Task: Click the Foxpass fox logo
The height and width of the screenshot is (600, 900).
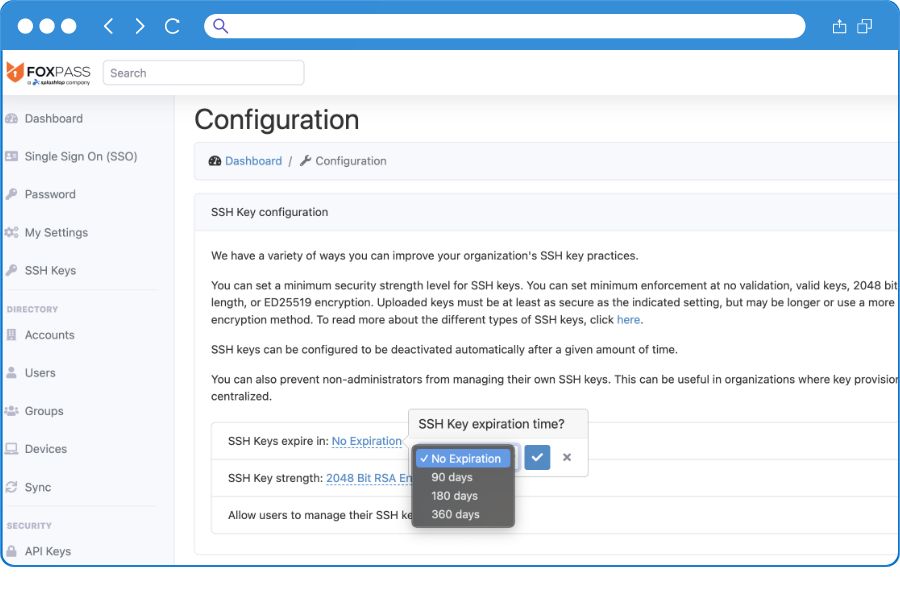Action: coord(16,71)
